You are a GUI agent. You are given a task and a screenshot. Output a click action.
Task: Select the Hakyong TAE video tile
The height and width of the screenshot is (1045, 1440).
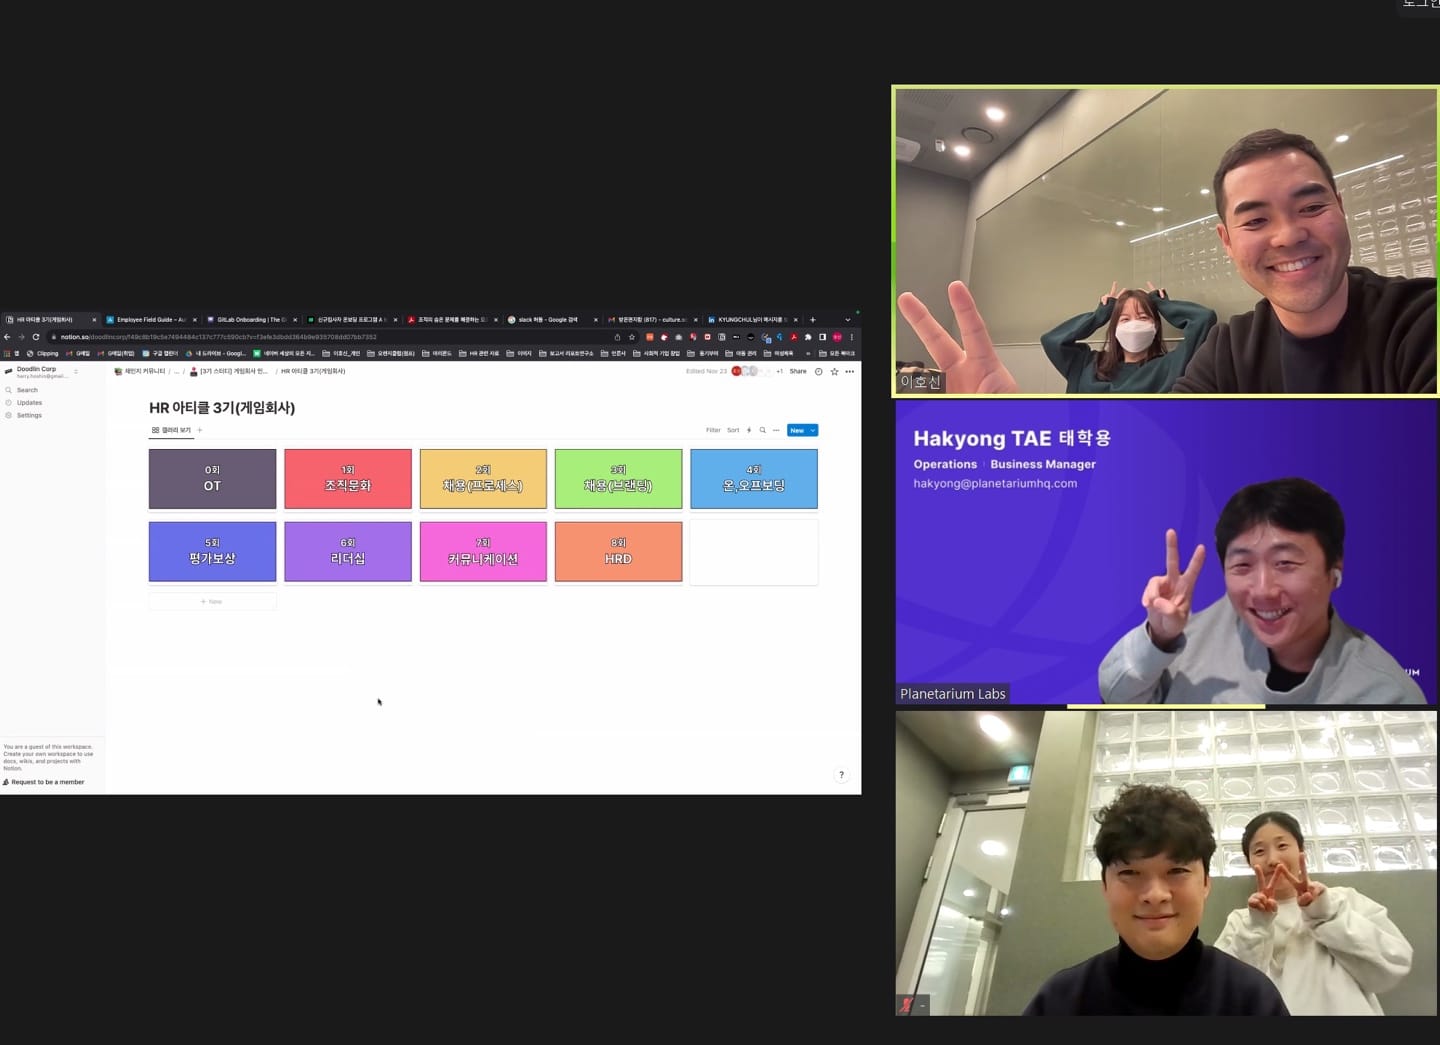[1166, 553]
